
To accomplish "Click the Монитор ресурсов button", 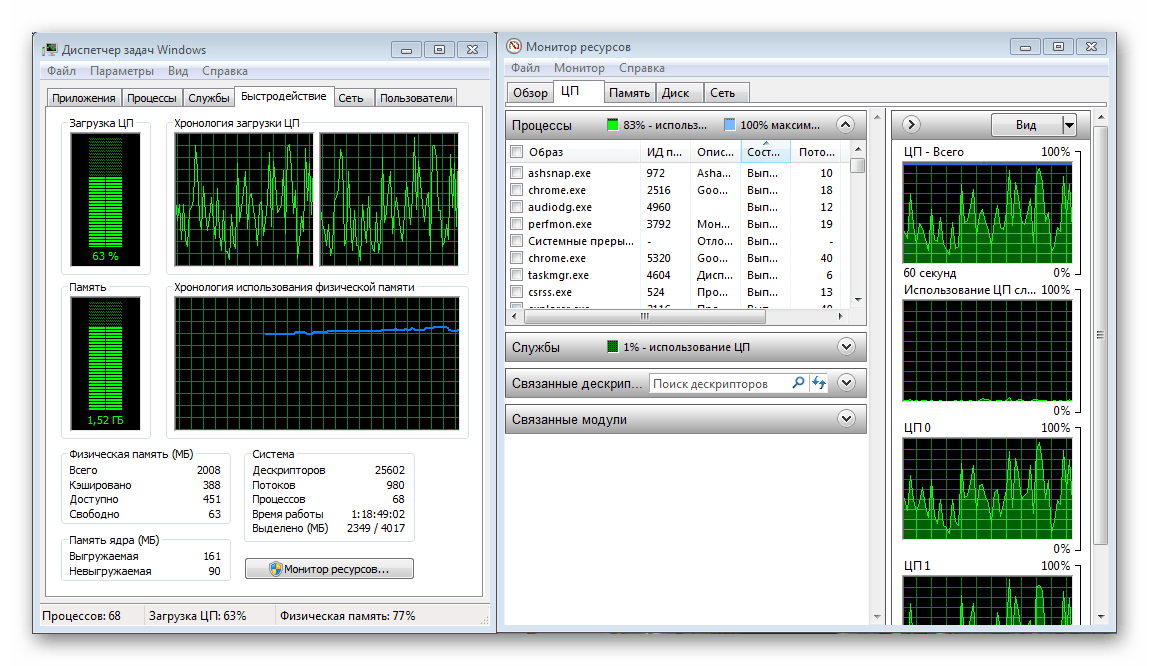I will pyautogui.click(x=329, y=569).
